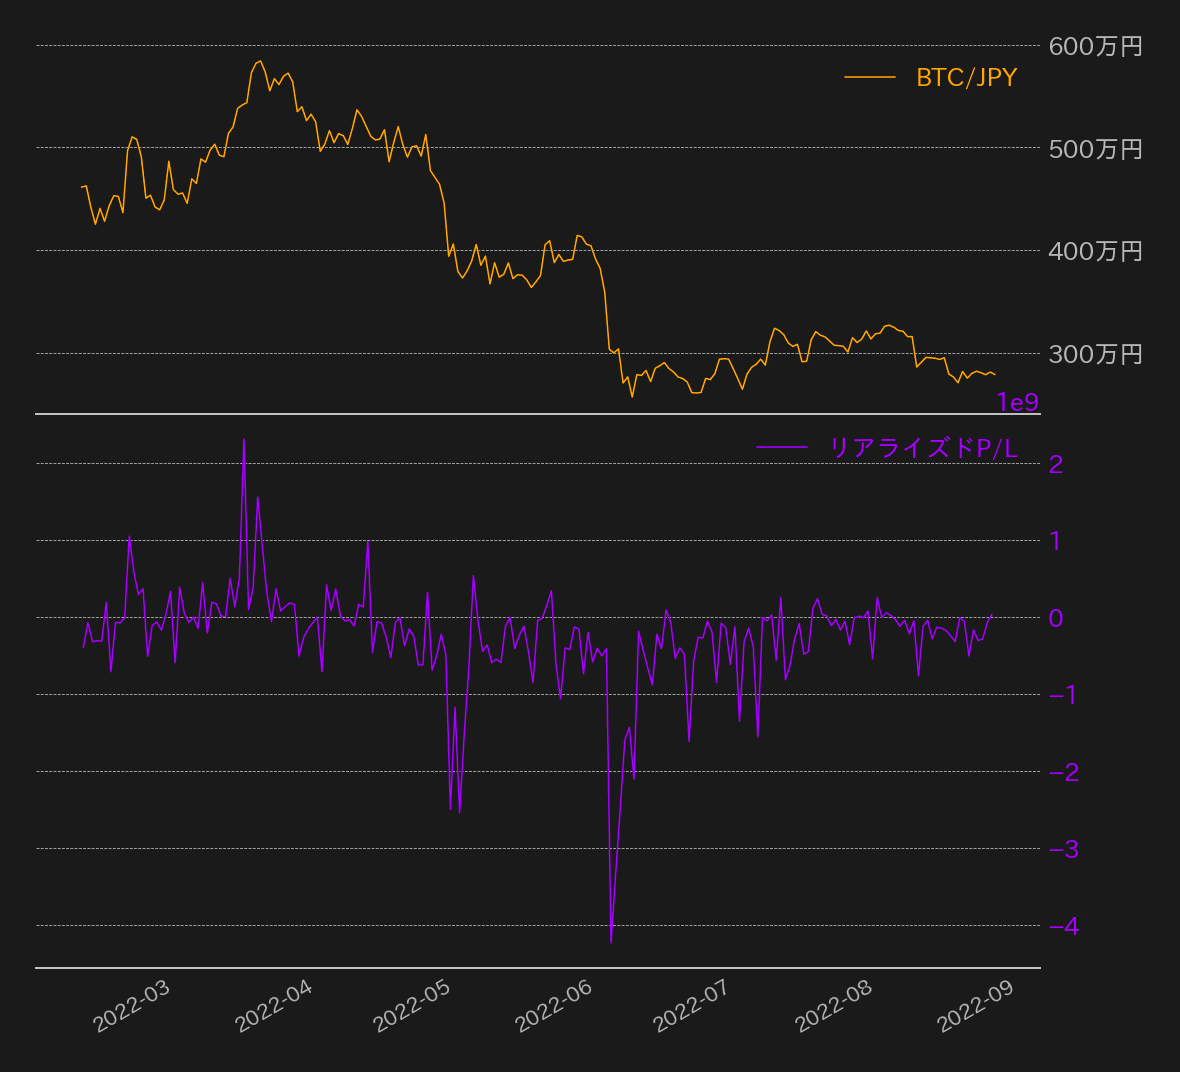Select the 500万円 price axis label

pyautogui.click(x=1095, y=149)
